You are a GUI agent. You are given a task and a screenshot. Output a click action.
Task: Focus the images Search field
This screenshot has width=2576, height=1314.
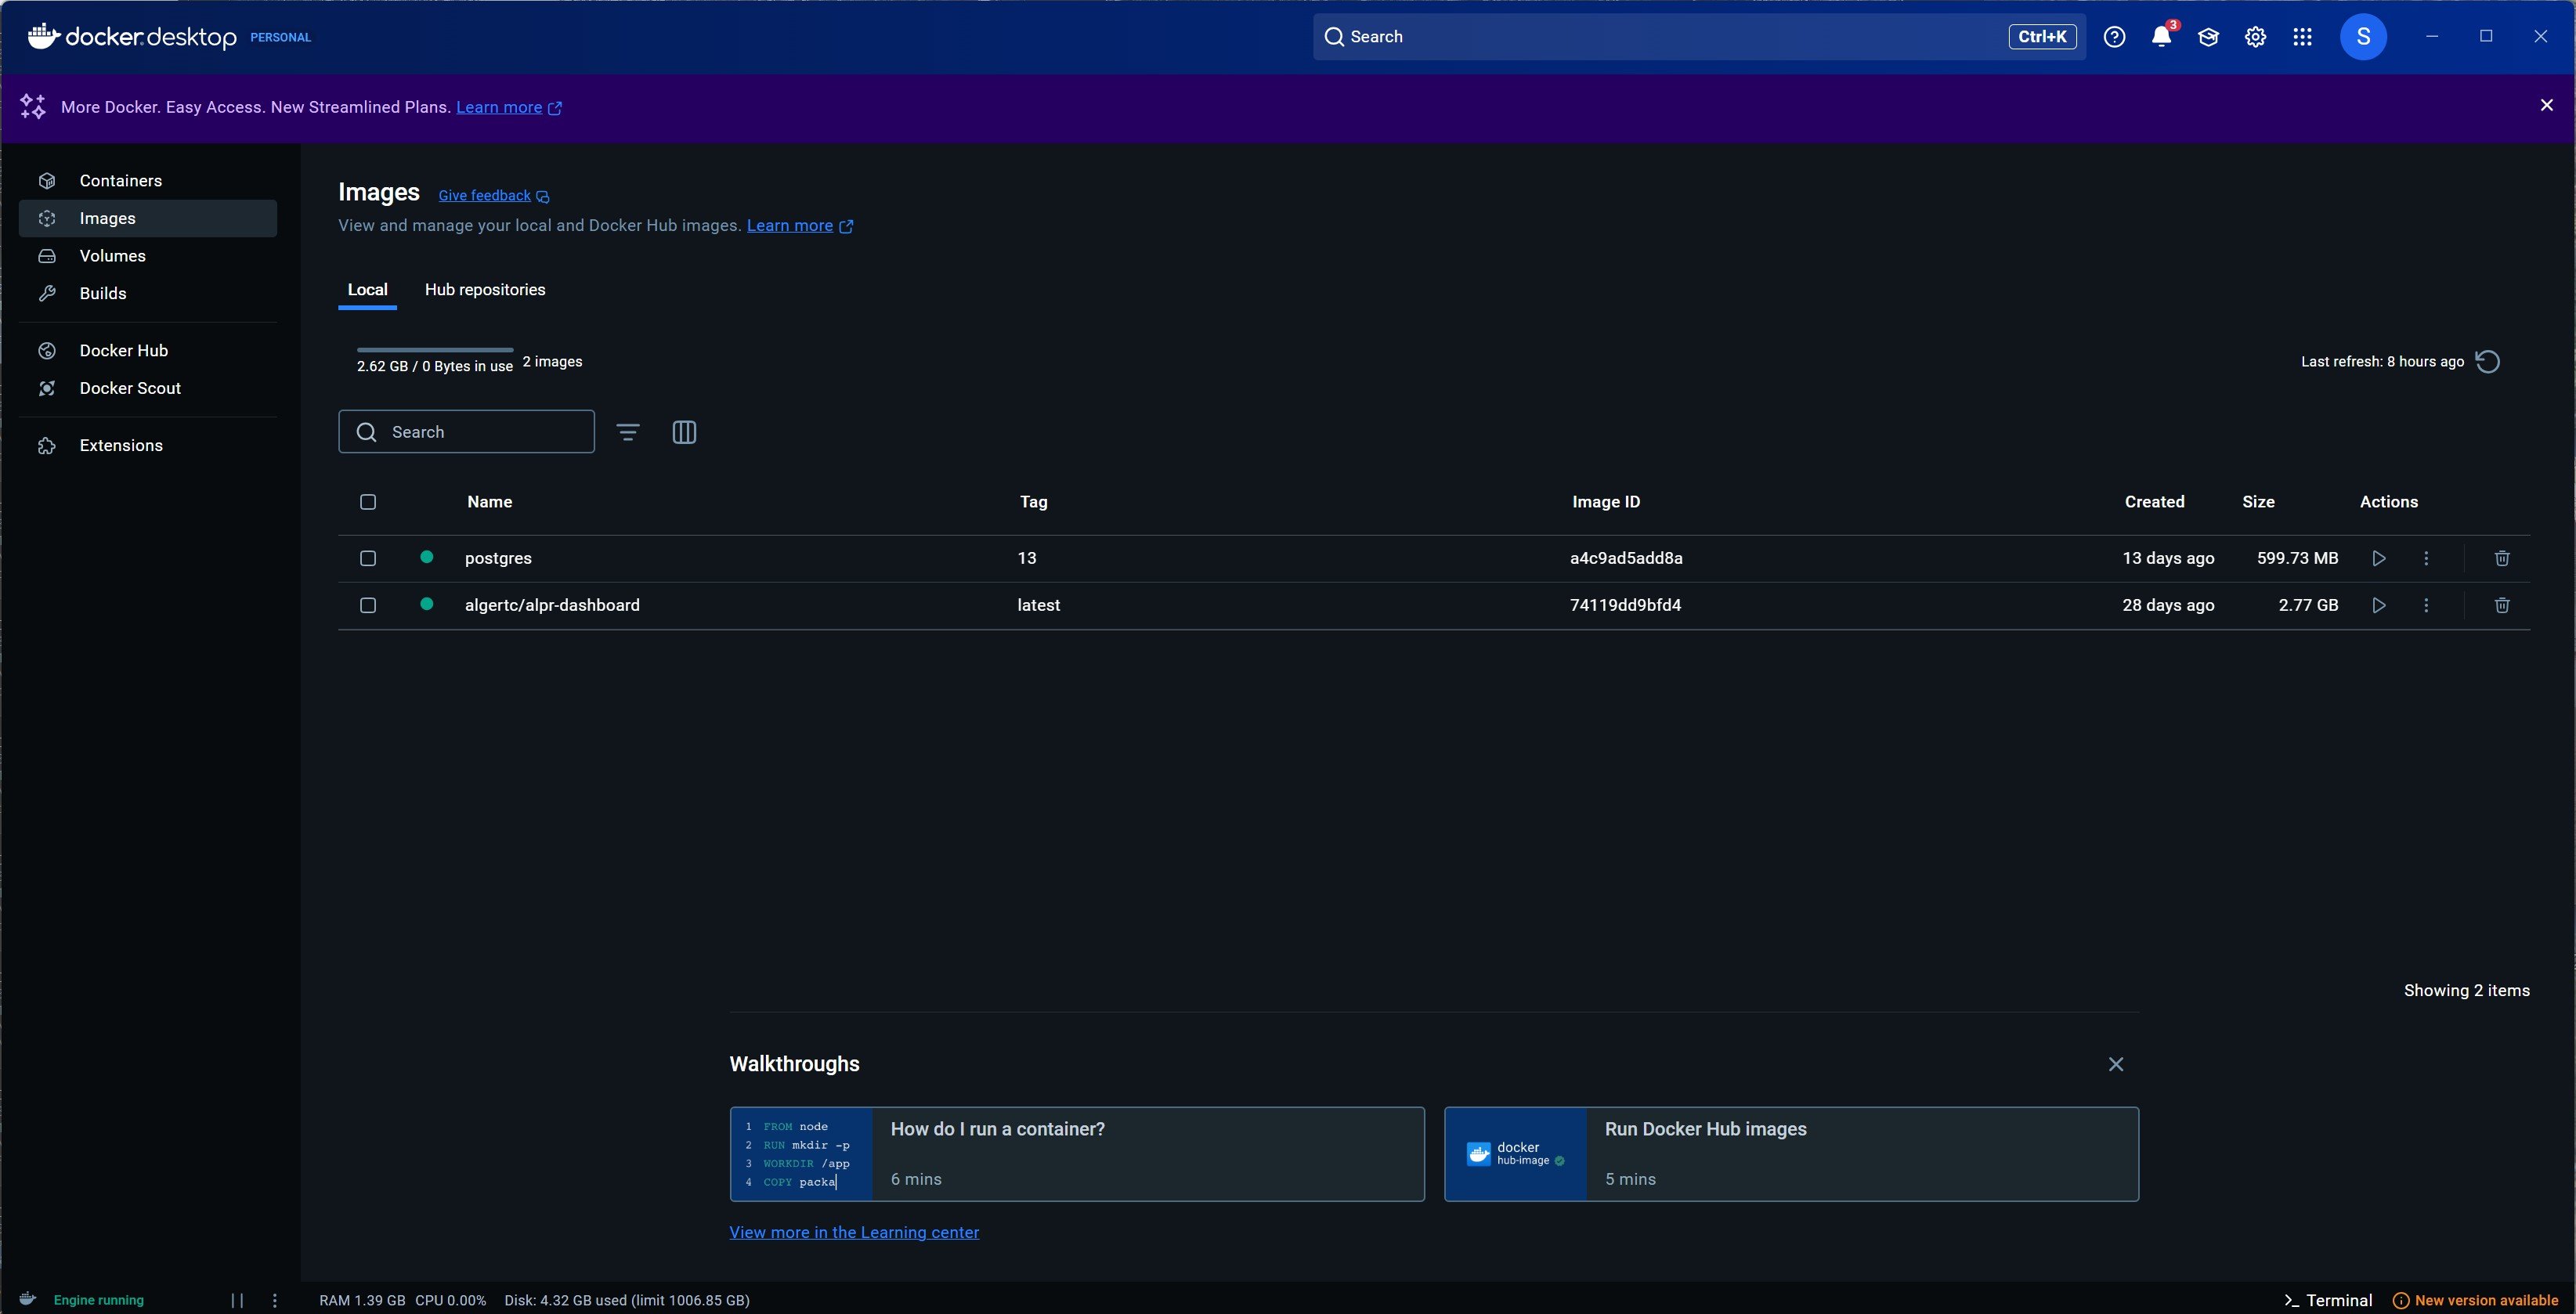tap(466, 432)
